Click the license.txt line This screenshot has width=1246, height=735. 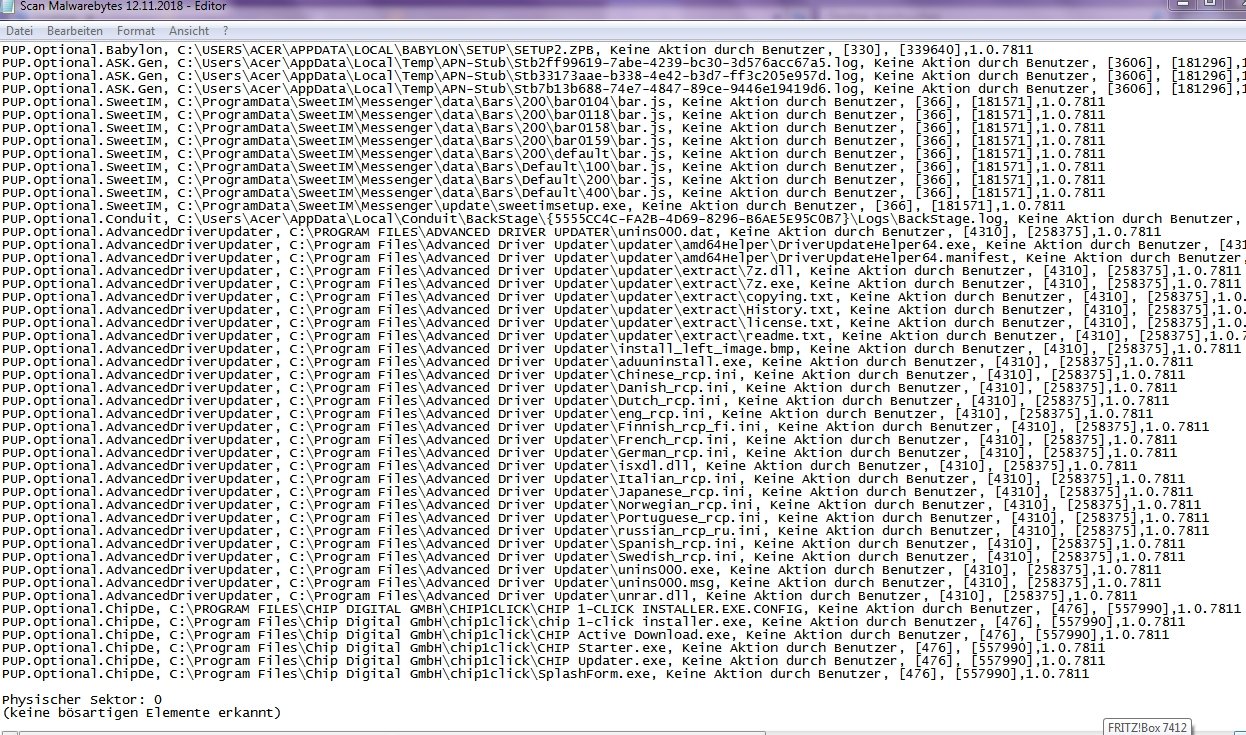click(x=623, y=322)
